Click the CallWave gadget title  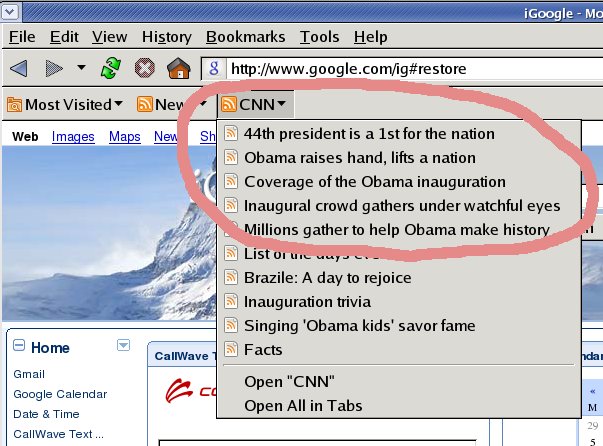pos(185,356)
